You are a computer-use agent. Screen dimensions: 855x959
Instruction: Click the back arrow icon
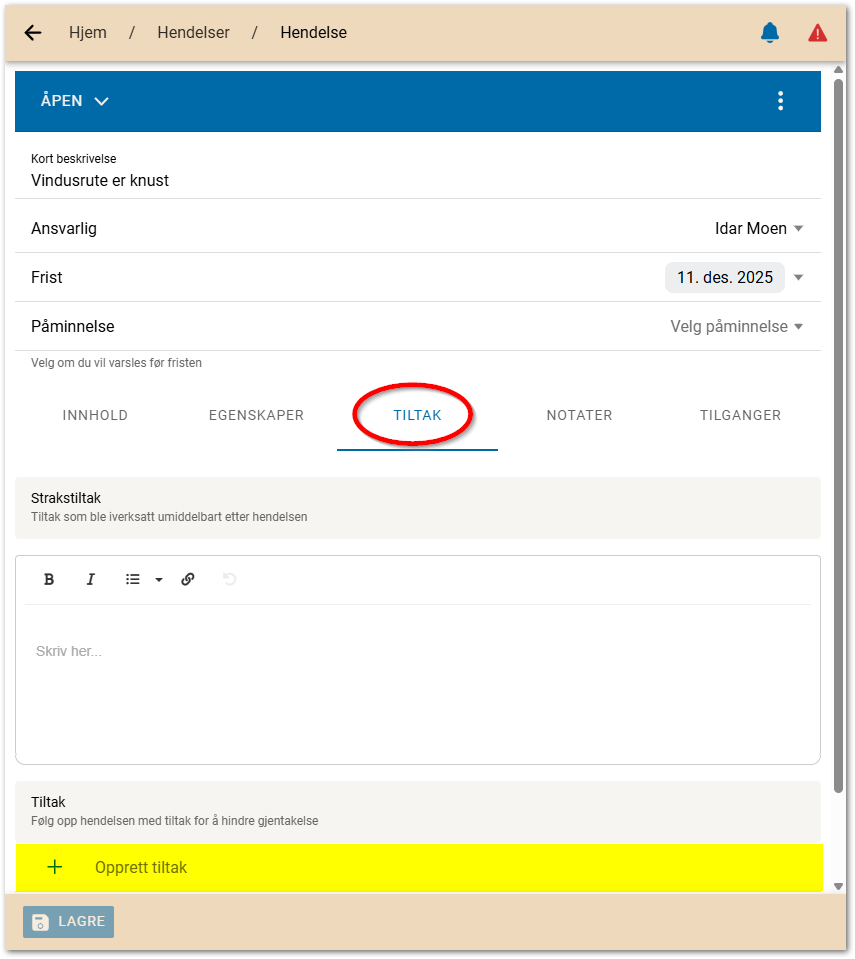33,33
